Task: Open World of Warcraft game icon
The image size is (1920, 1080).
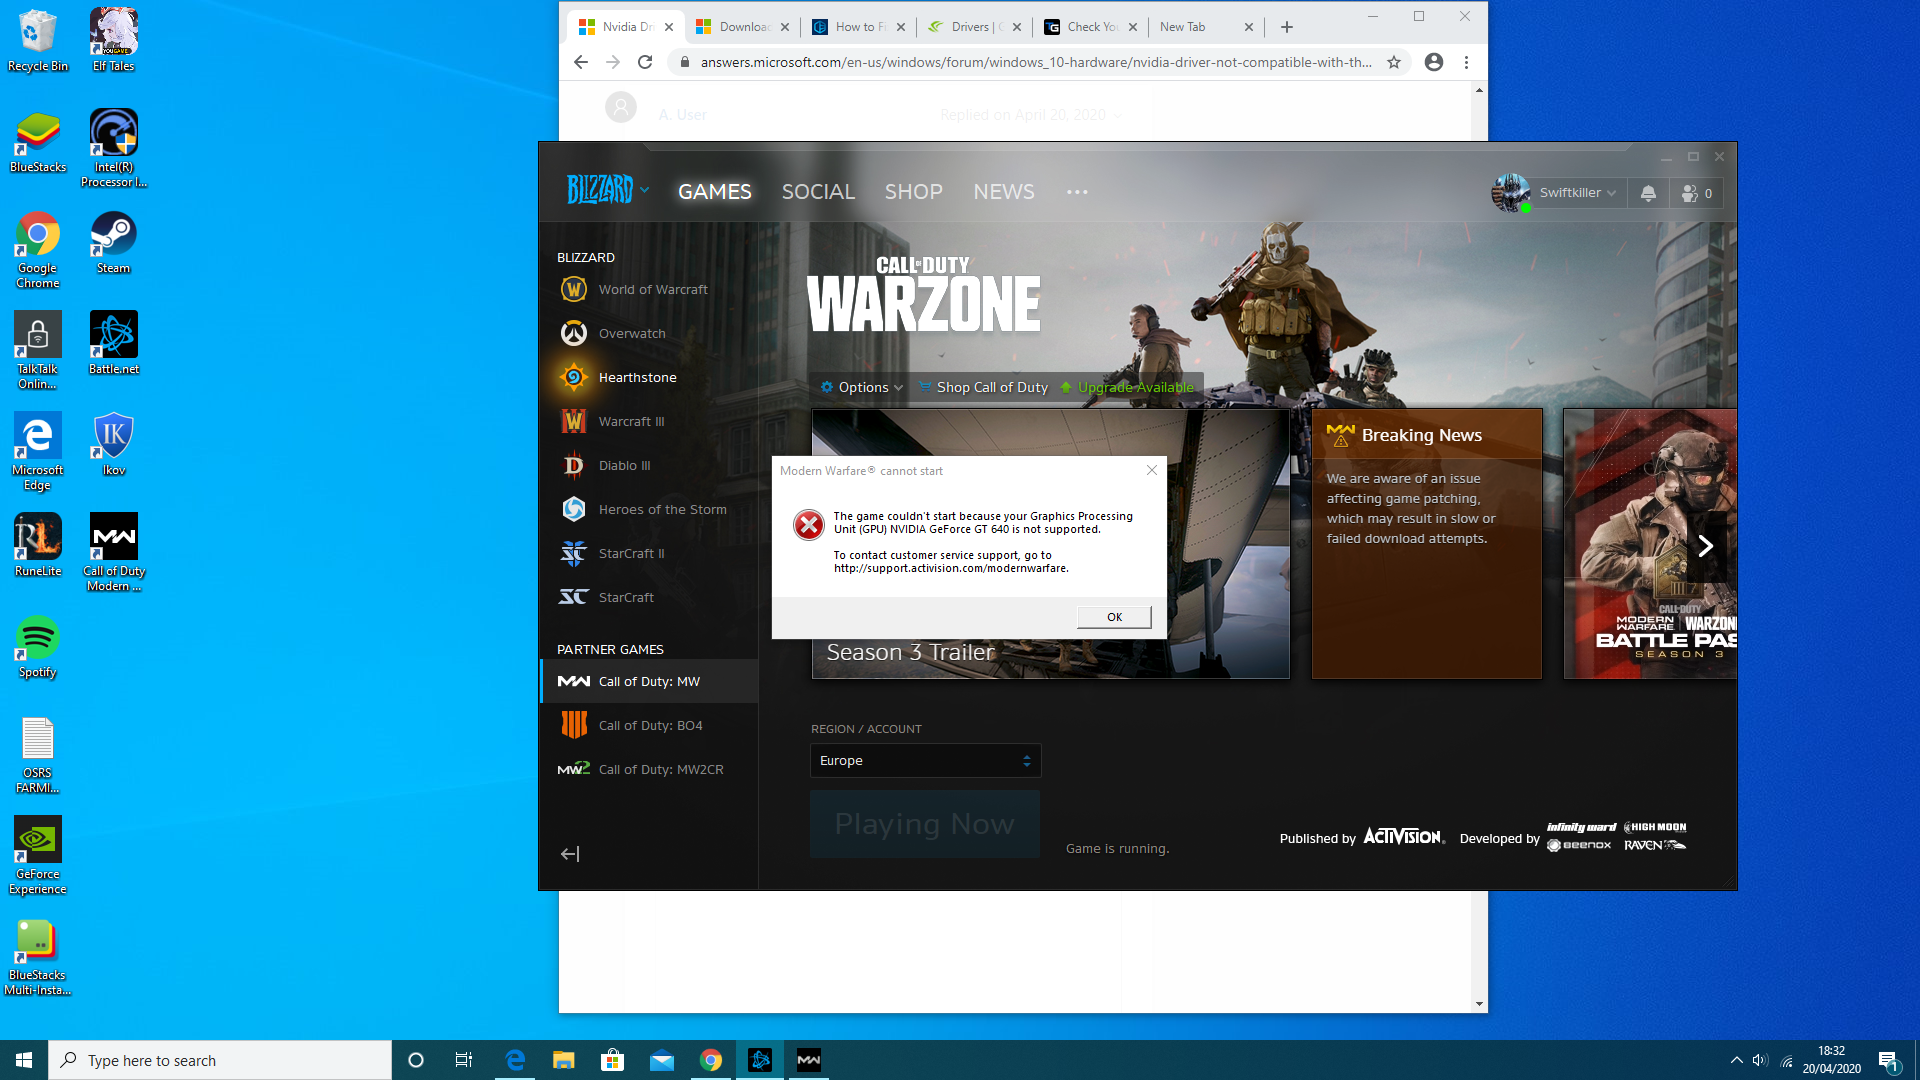Action: 574,290
